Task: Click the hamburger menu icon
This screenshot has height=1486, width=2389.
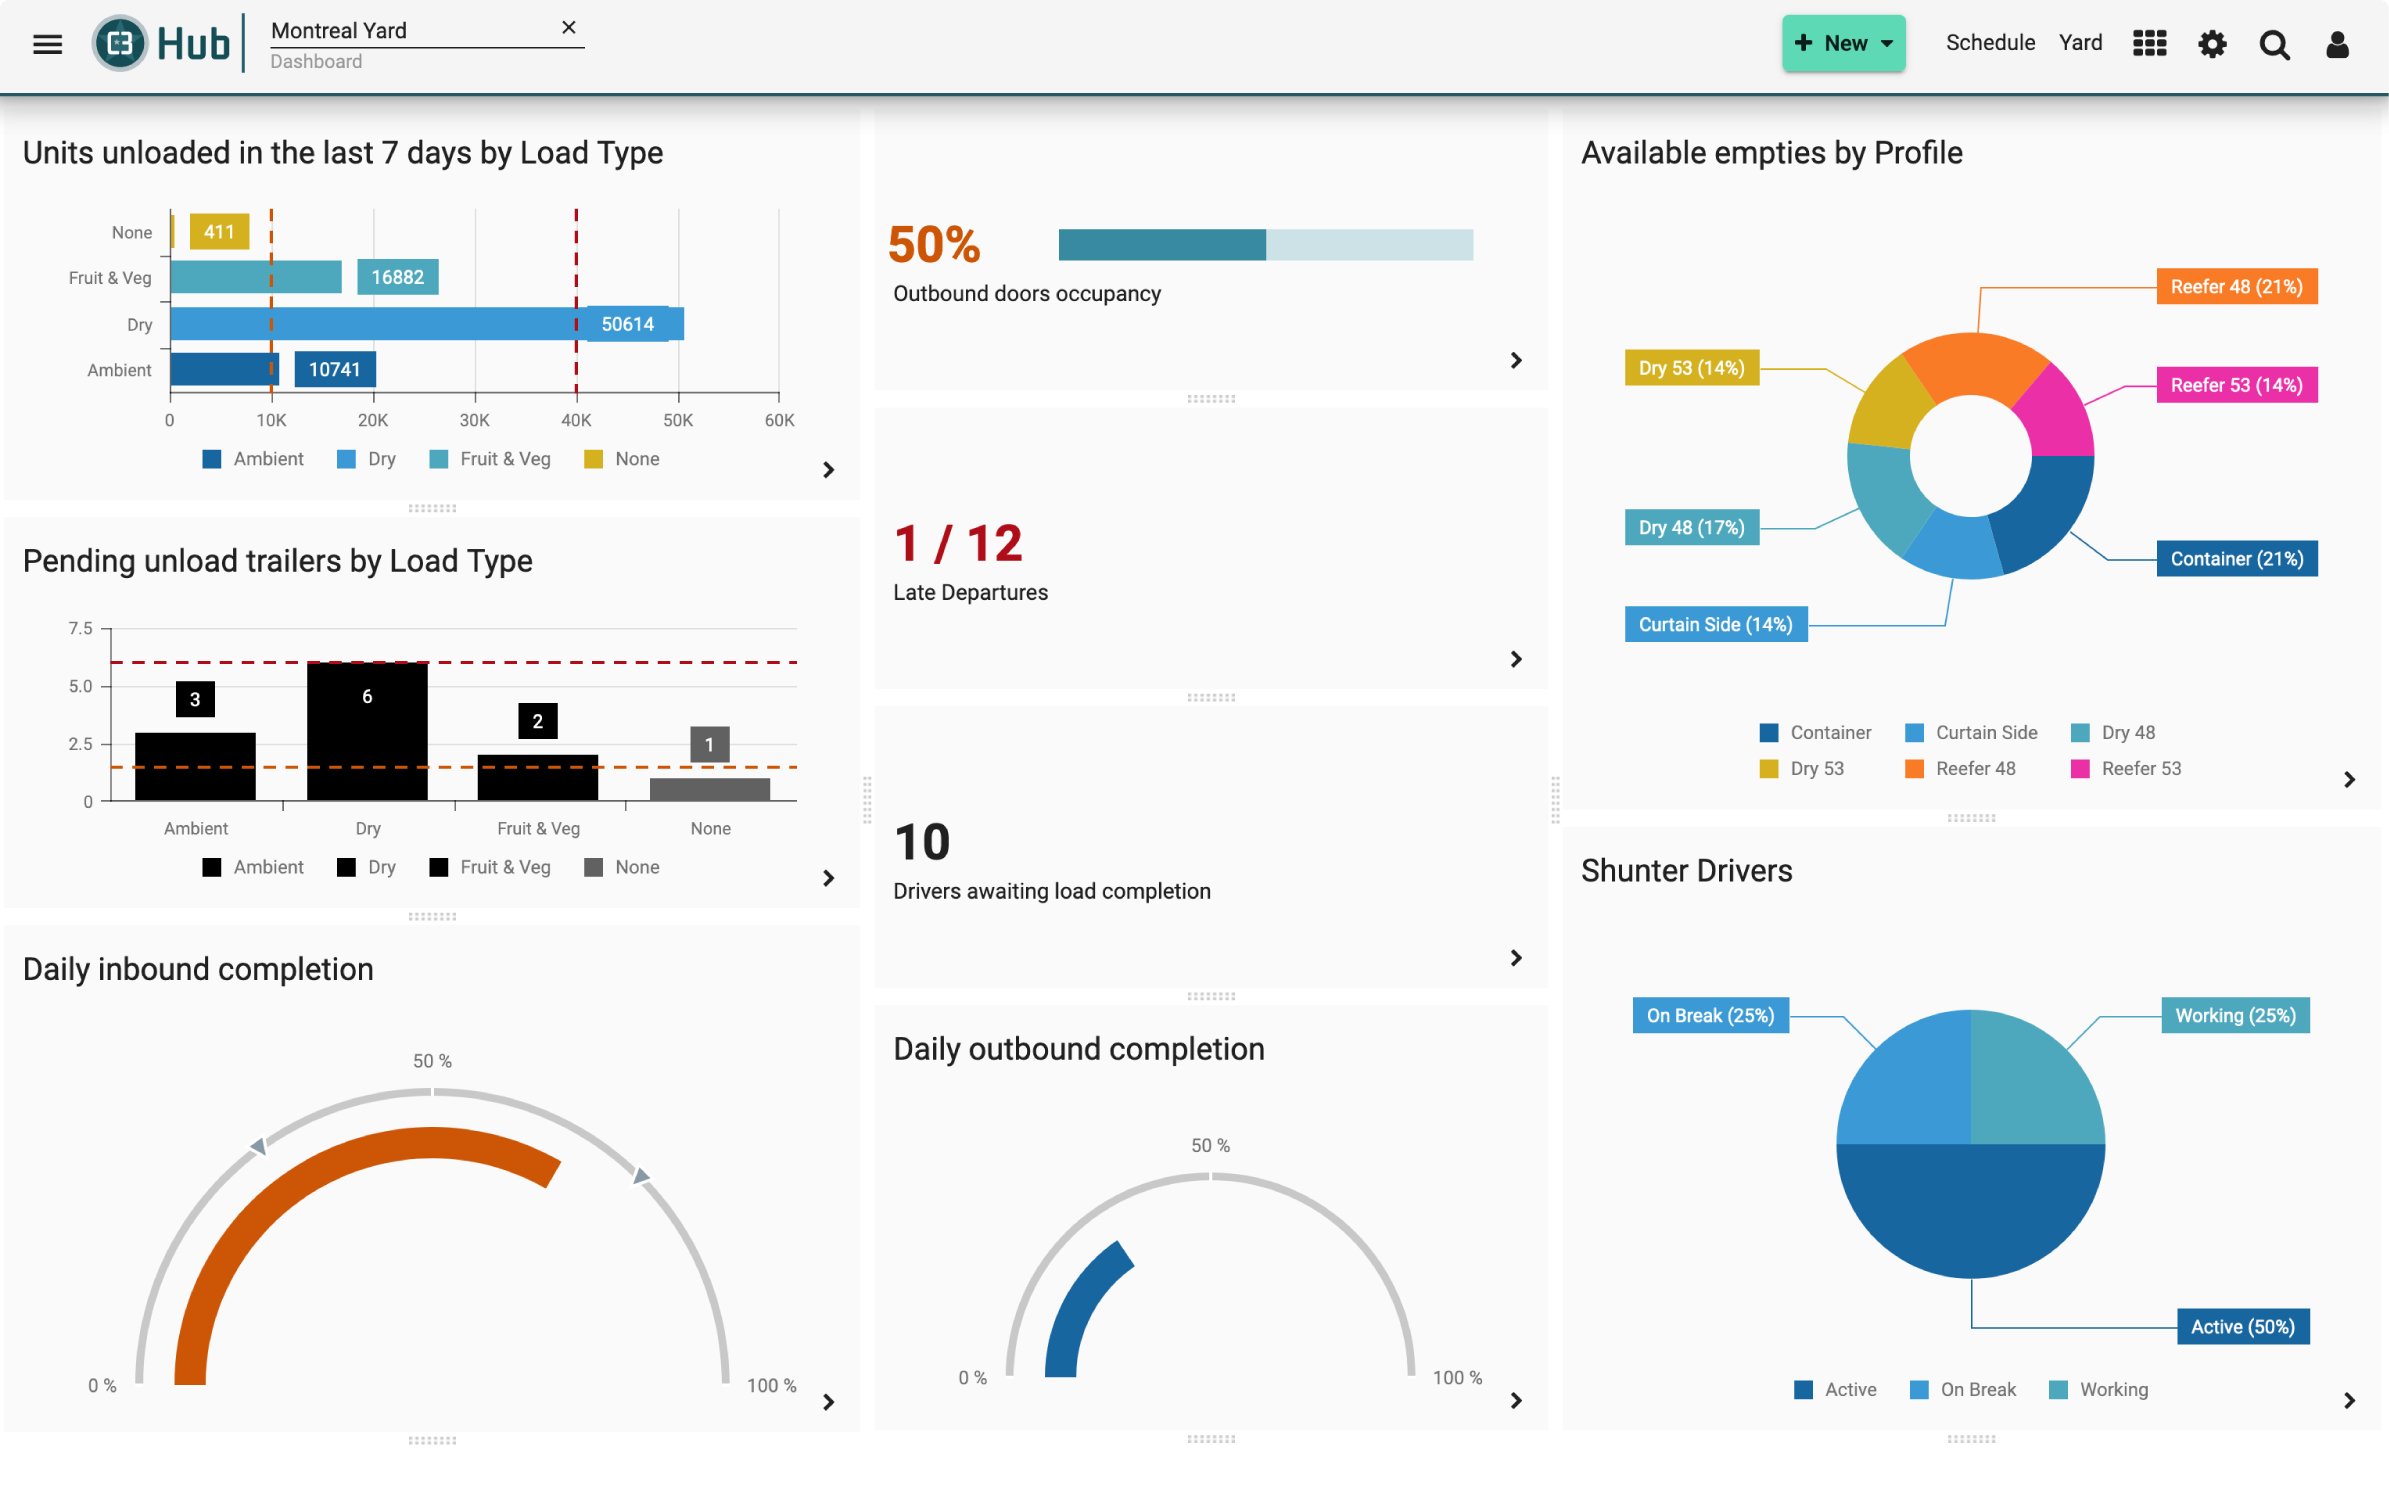Action: pos(48,45)
